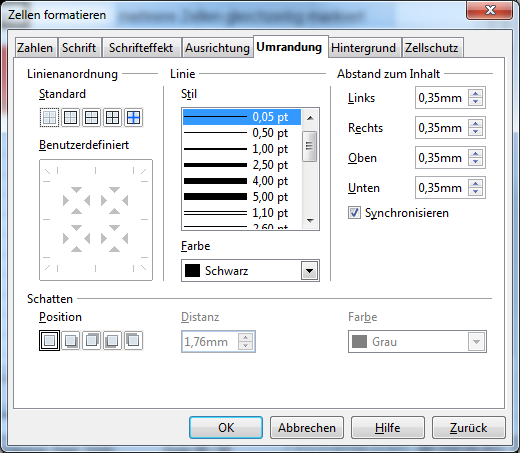Open the Schrifteffekt tab
The image size is (520, 454).
[x=141, y=48]
